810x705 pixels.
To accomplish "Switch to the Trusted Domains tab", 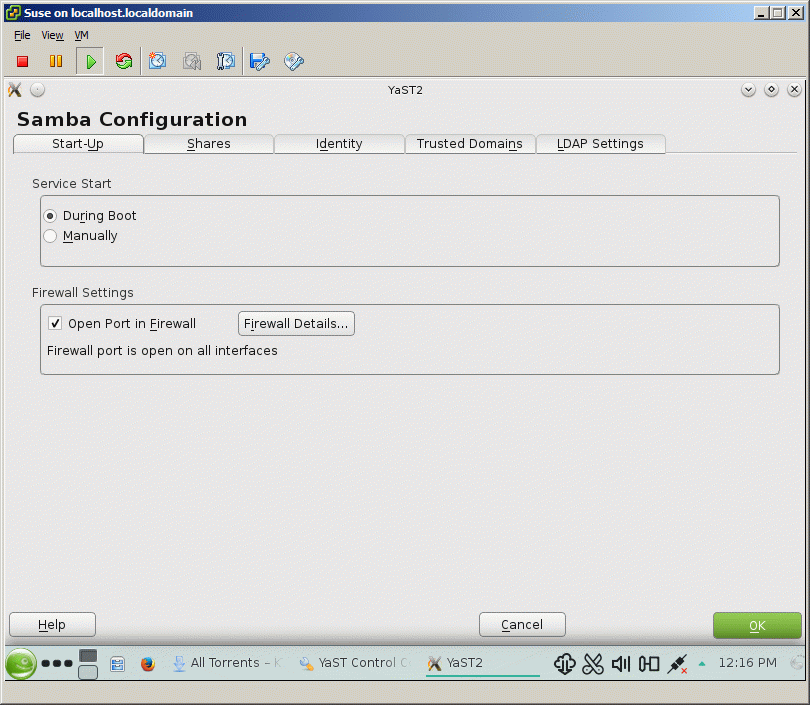I will pos(470,144).
